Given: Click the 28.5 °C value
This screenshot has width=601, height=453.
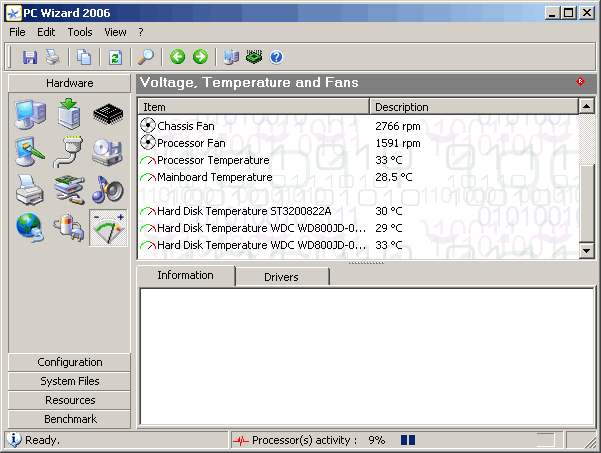Looking at the screenshot, I should pos(393,177).
